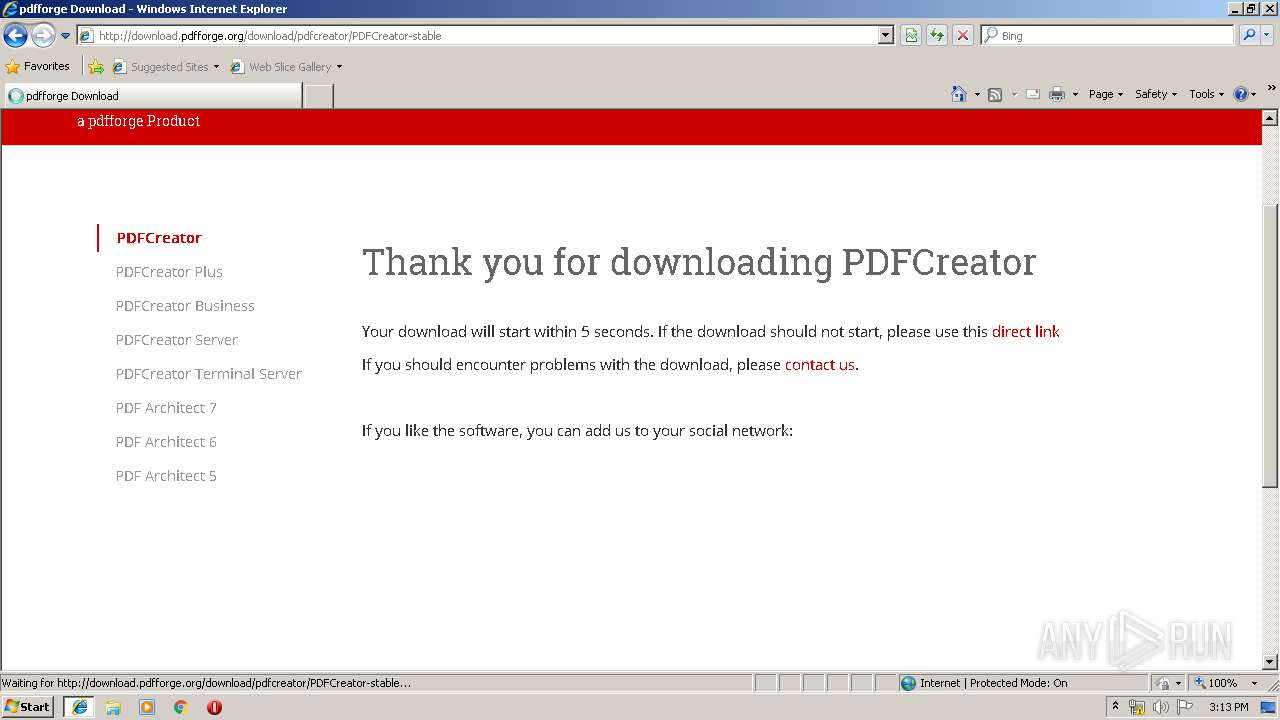Open a new blank tab

click(318, 96)
